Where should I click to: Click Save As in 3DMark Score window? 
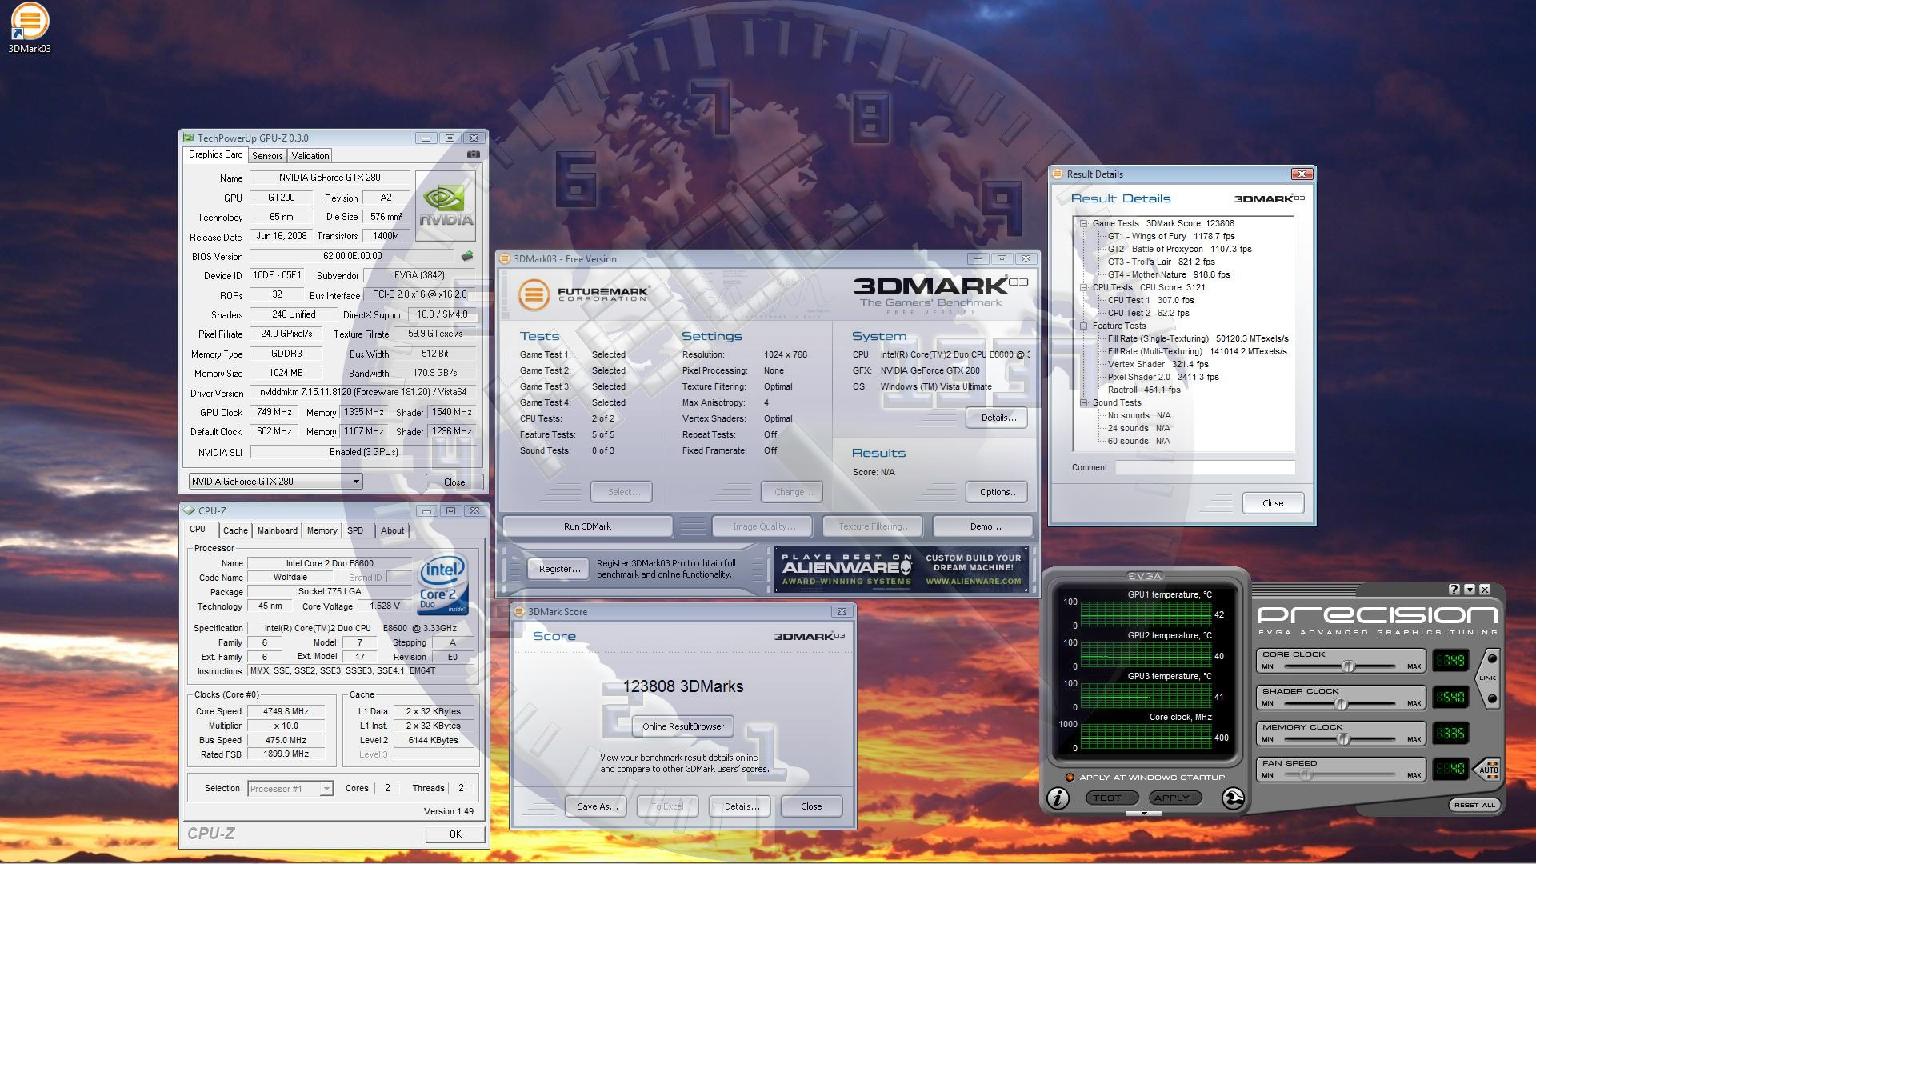tap(597, 807)
